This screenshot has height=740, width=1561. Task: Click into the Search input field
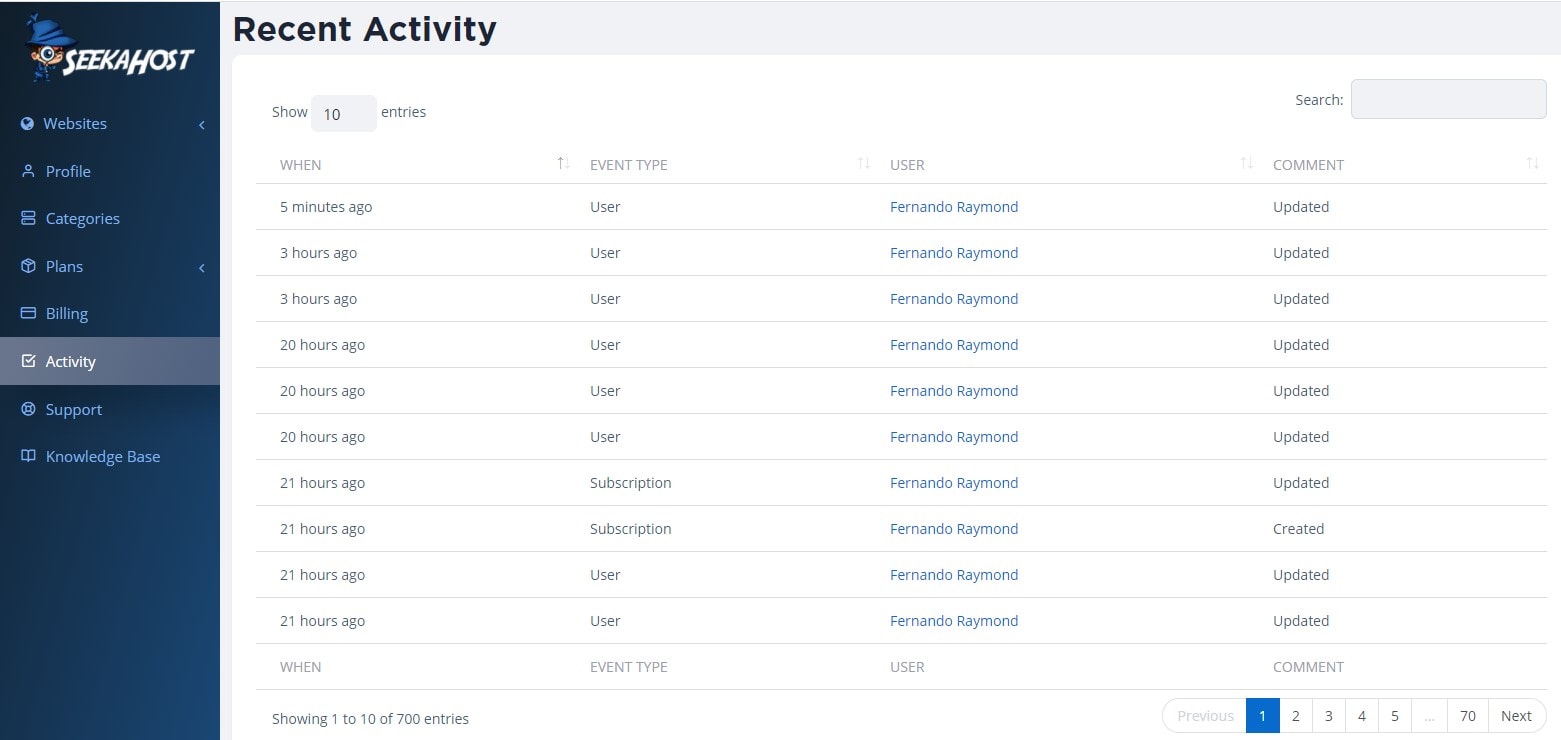click(1448, 99)
